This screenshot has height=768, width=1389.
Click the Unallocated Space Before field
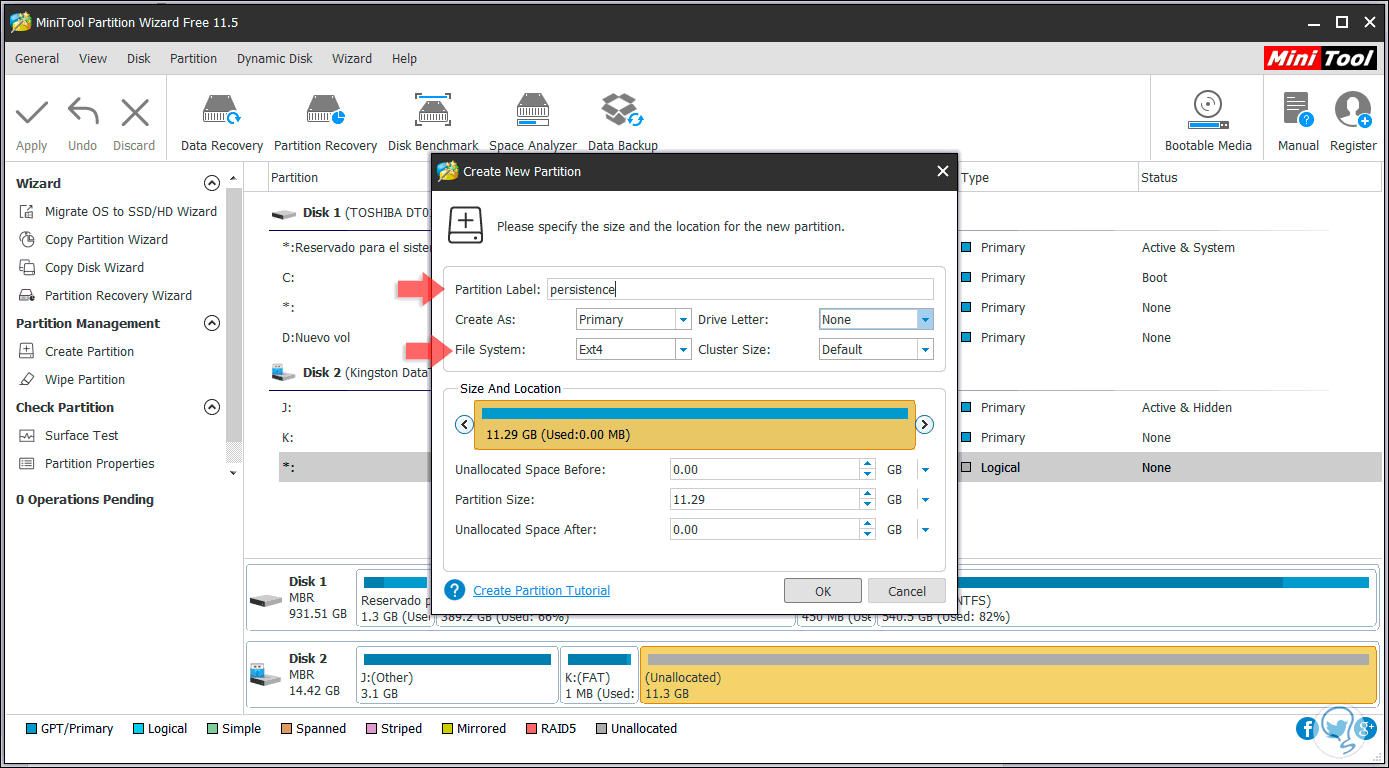tap(766, 469)
